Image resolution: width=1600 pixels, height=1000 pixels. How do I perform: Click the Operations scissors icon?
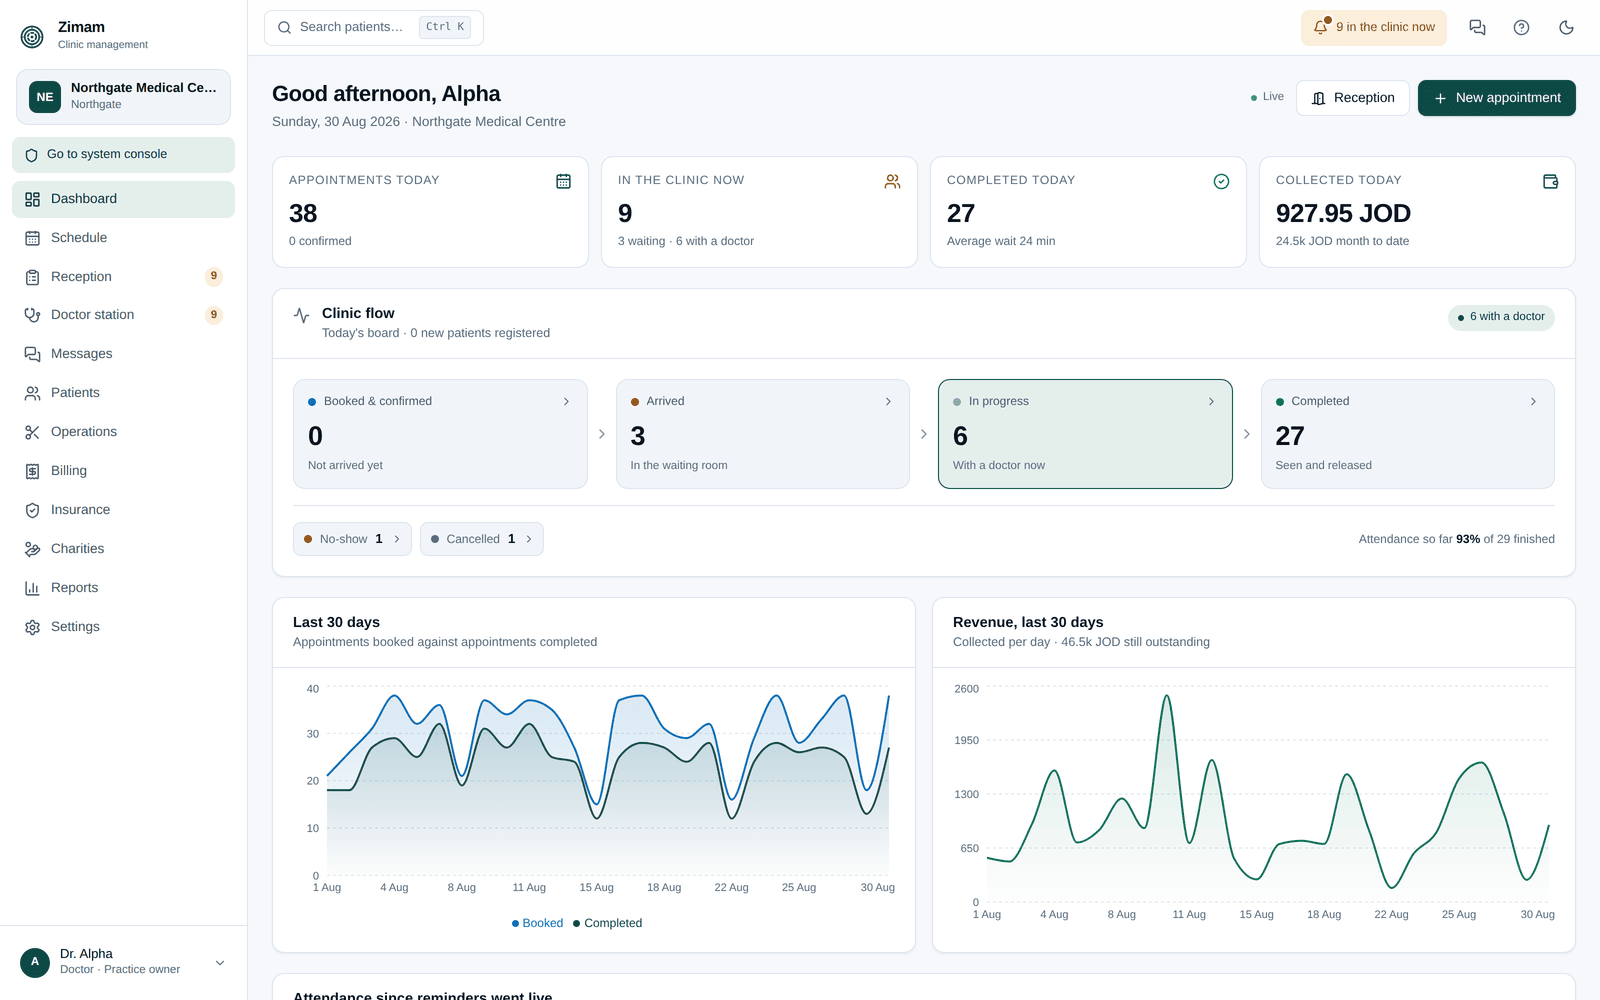click(x=32, y=432)
